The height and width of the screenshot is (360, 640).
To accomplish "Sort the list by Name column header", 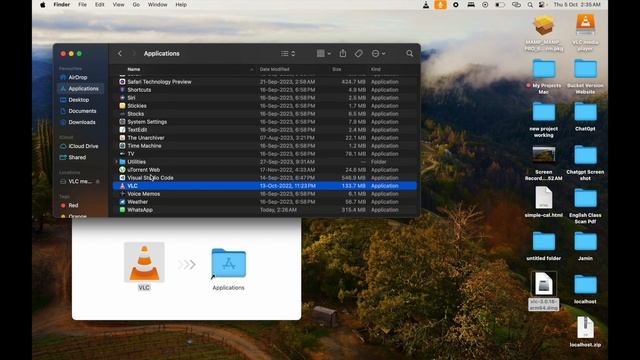I will 134,69.
